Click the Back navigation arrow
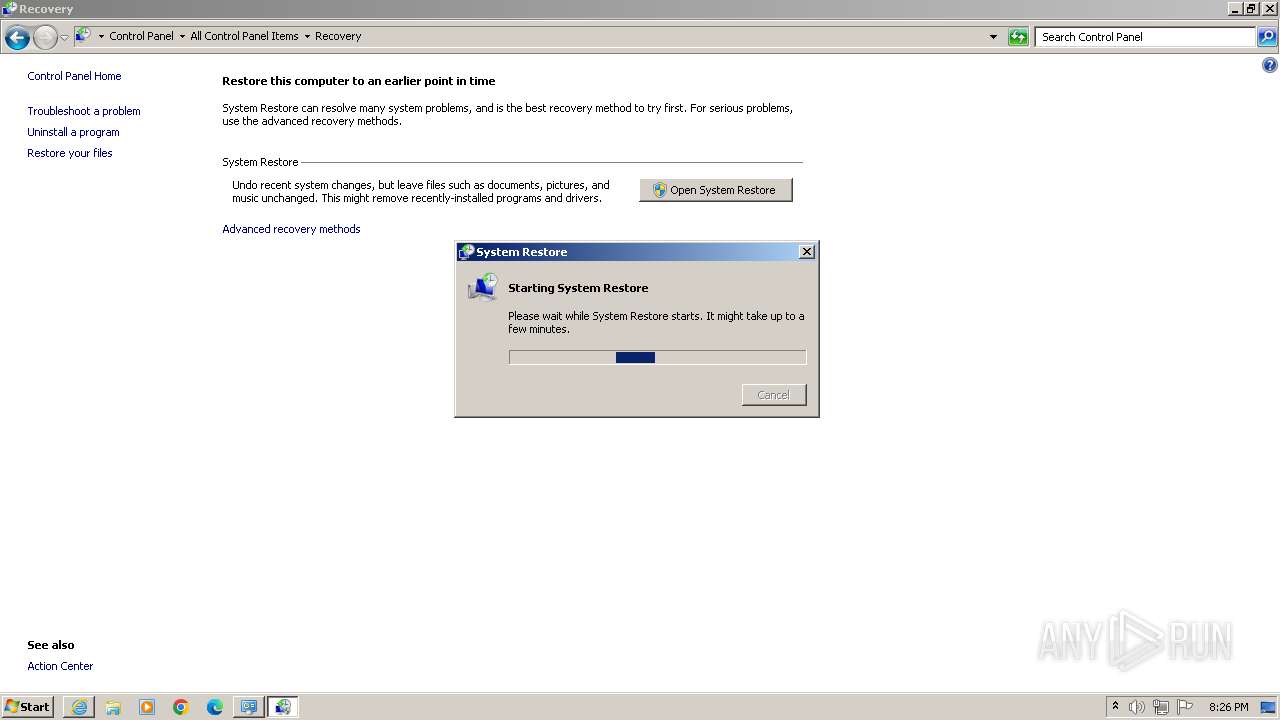Screen dimensions: 1280x720 pyautogui.click(x=17, y=37)
